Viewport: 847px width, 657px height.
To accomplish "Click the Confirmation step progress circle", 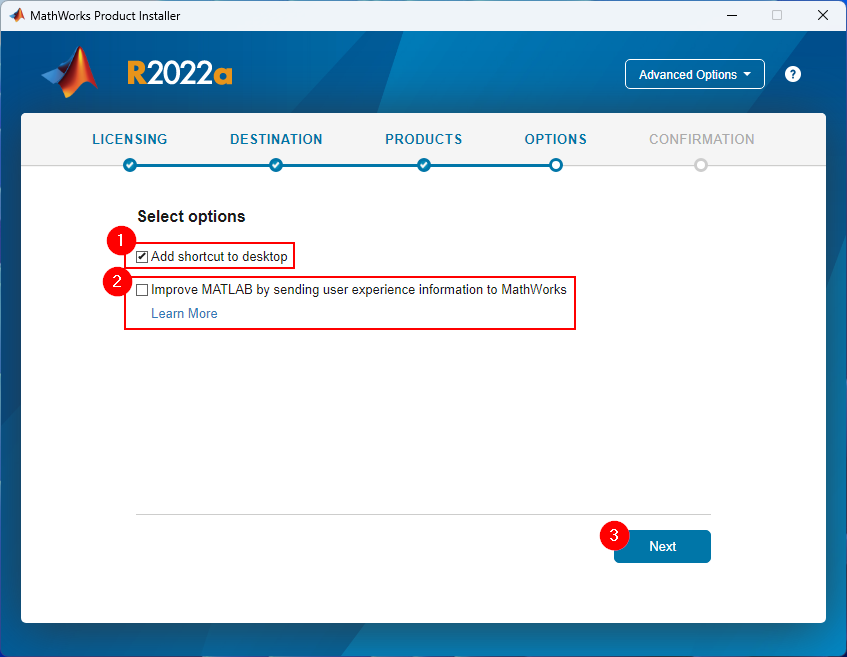I will (701, 165).
